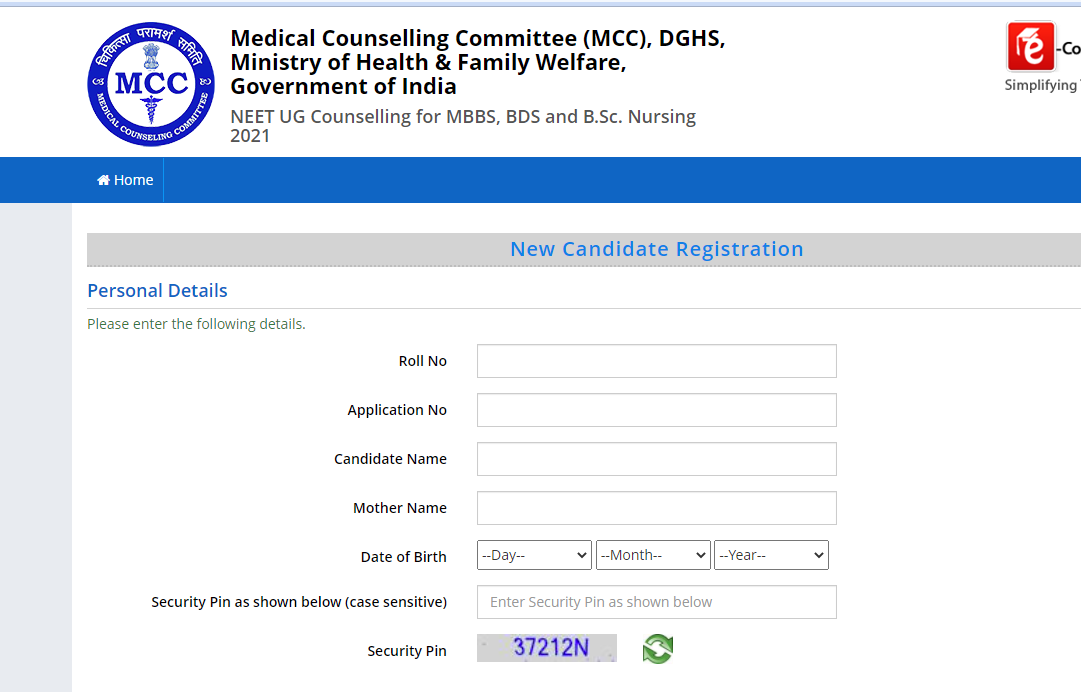Open the Day dropdown for birth date
Viewport: 1081px width, 692px height.
point(534,555)
